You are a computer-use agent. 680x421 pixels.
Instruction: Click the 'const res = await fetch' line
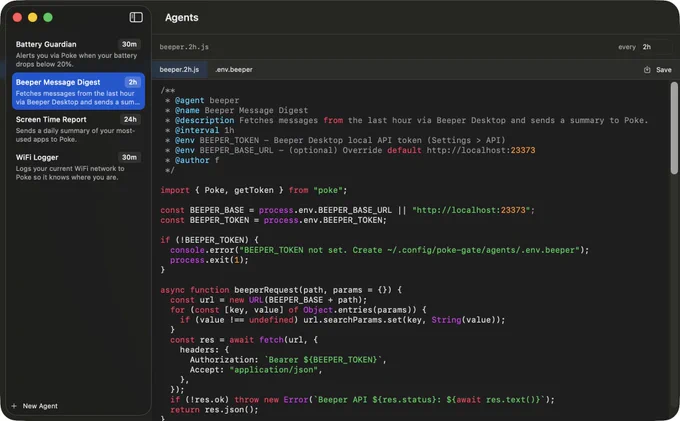244,339
